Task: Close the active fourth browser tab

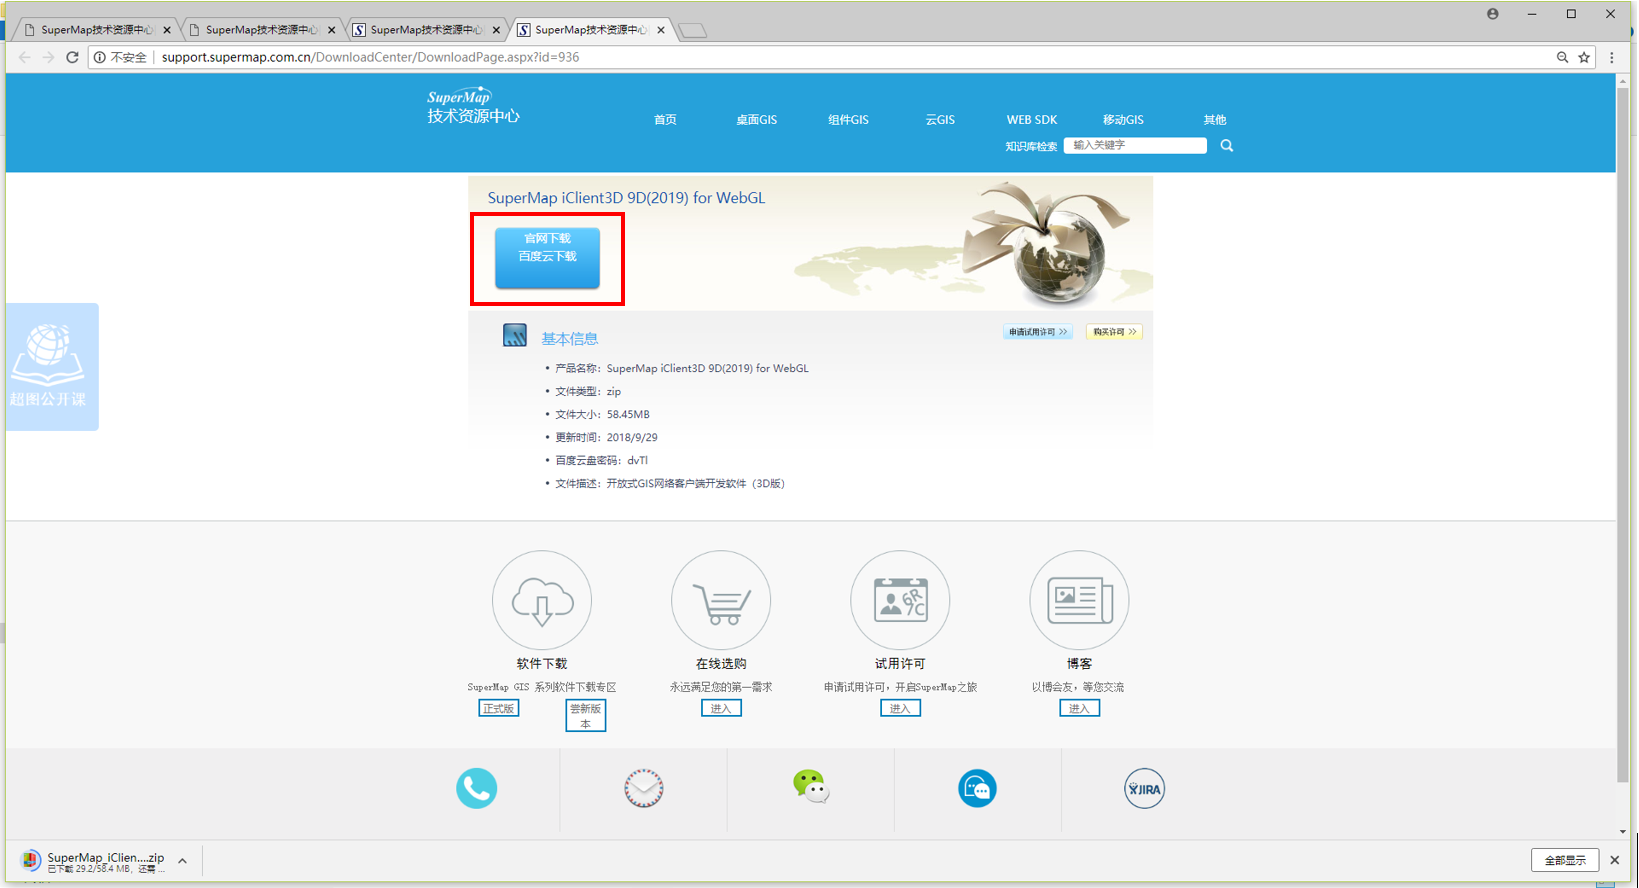Action: tap(661, 30)
